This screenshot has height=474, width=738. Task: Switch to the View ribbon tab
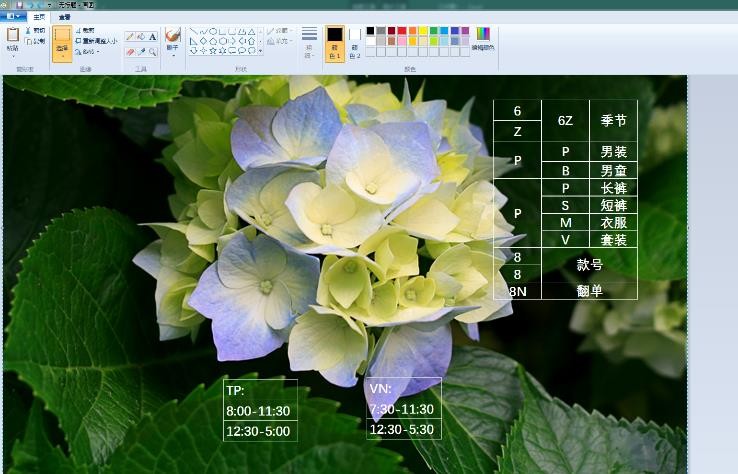click(64, 17)
